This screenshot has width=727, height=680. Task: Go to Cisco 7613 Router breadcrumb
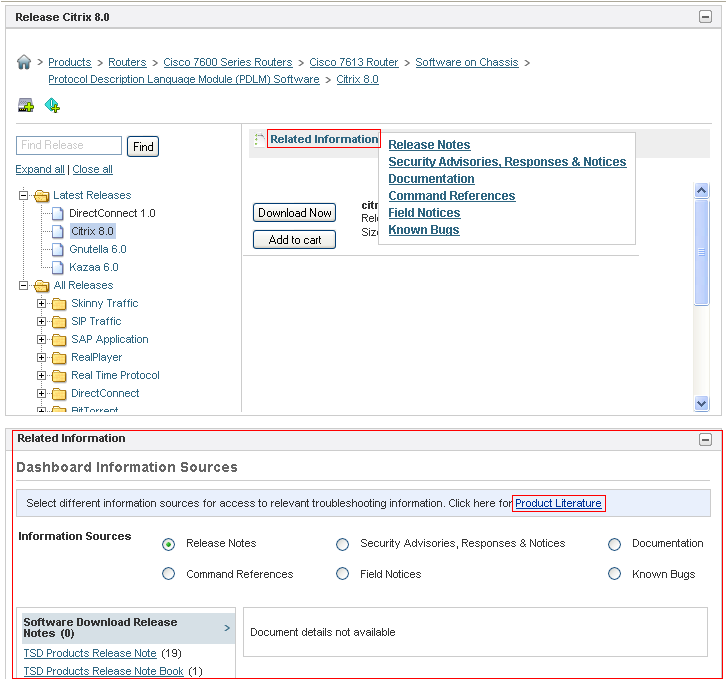(354, 63)
